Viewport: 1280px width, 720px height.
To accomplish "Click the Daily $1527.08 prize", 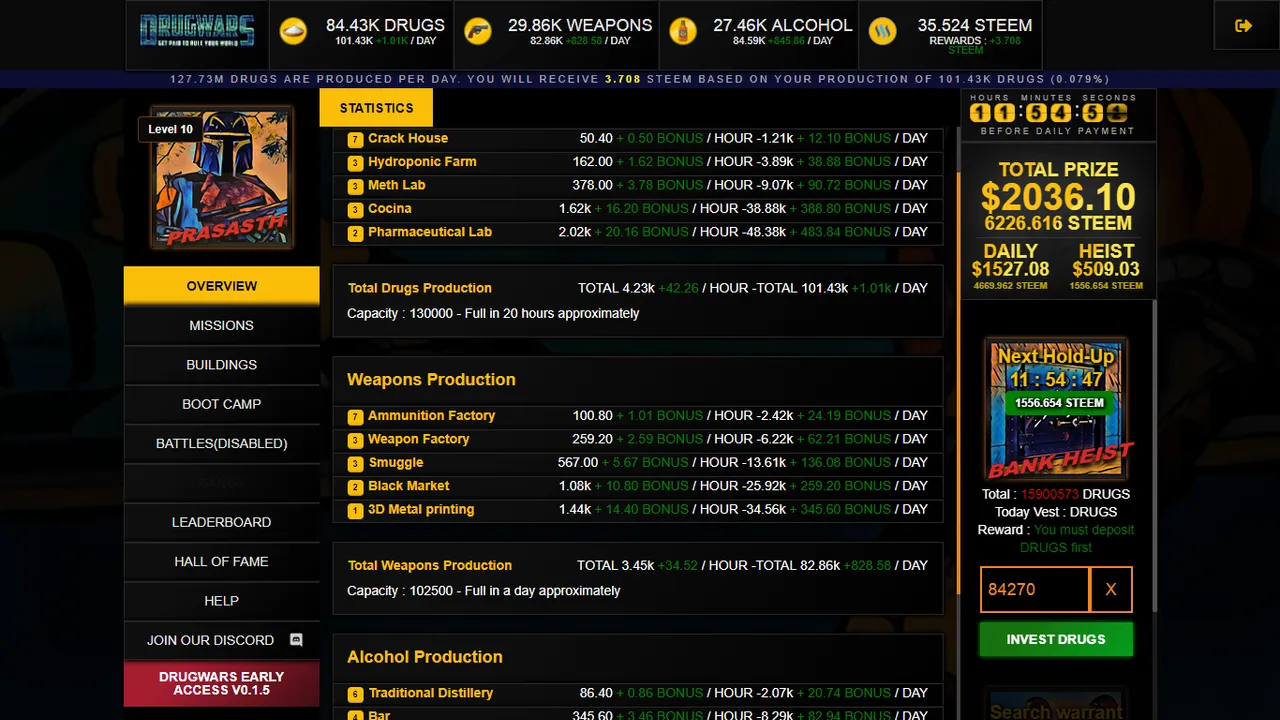I will pos(1010,269).
